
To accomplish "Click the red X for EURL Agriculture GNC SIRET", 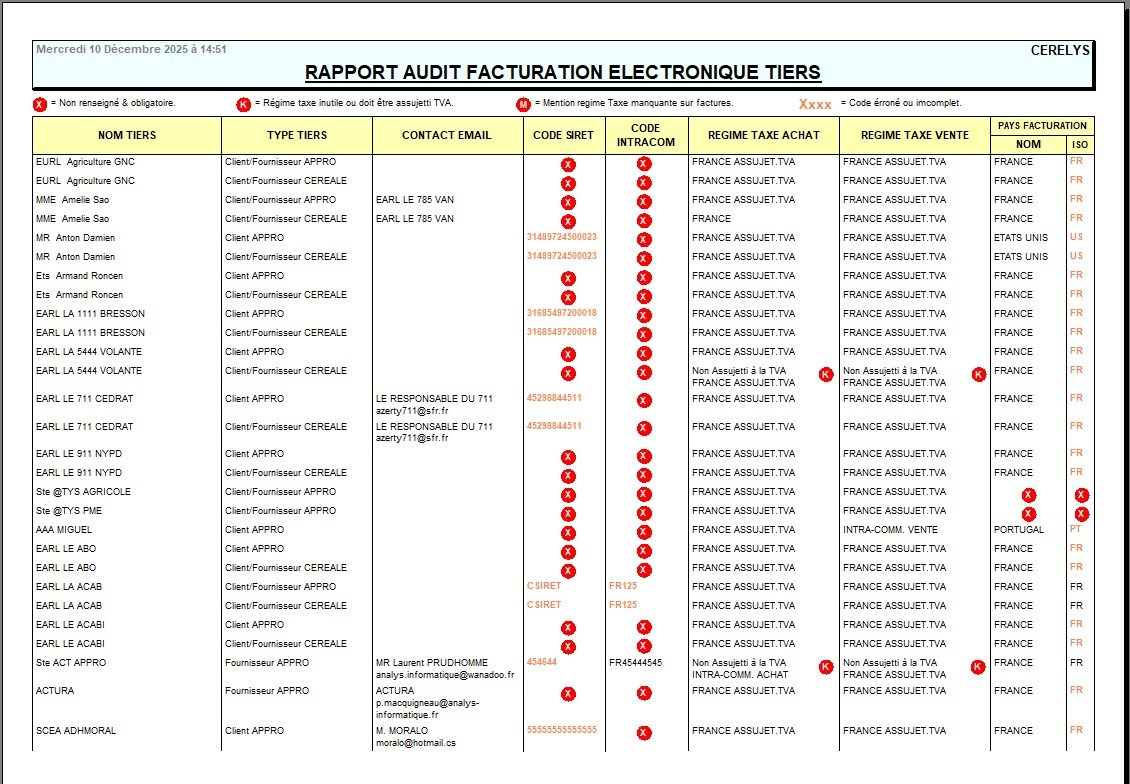I will pos(568,164).
